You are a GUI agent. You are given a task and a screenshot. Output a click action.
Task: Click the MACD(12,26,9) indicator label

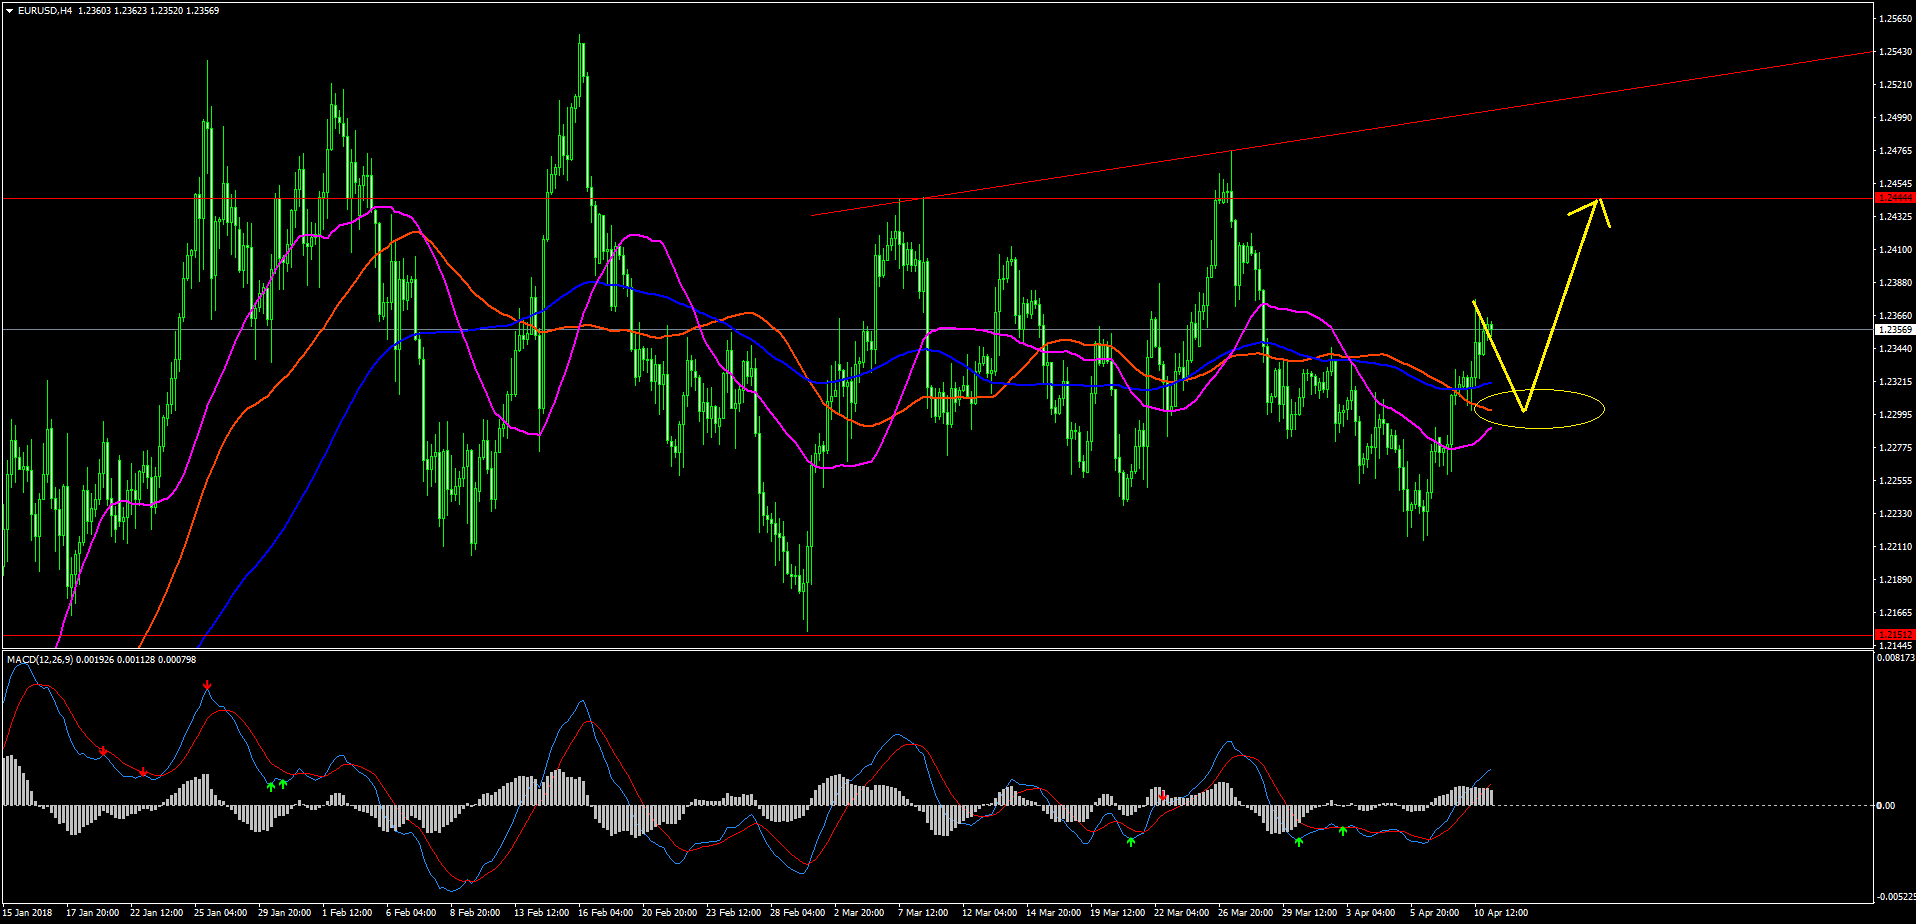click(40, 659)
